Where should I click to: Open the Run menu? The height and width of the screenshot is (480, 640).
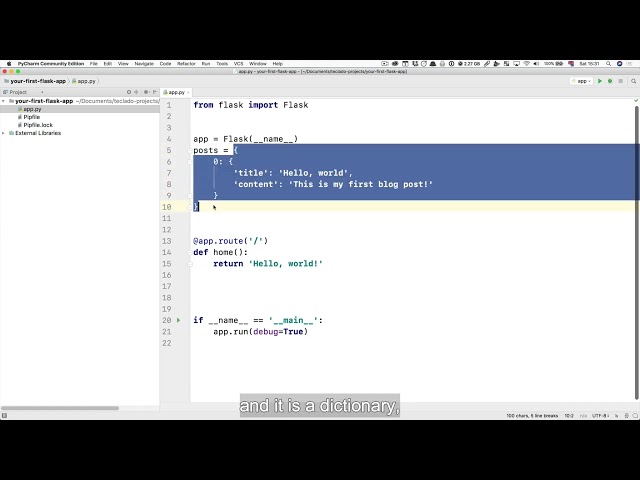click(206, 64)
